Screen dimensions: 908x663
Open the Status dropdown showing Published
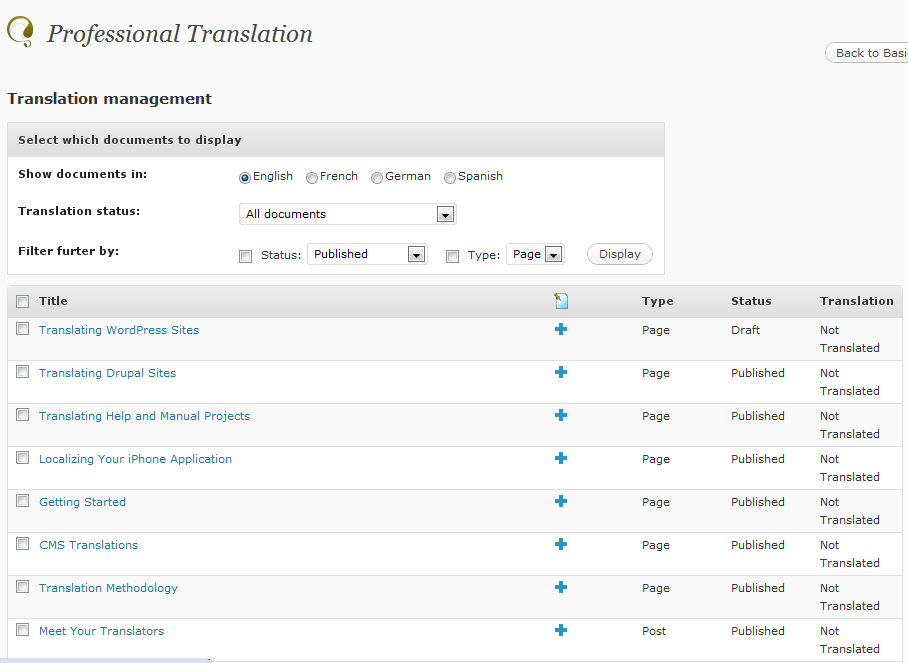[x=367, y=254]
